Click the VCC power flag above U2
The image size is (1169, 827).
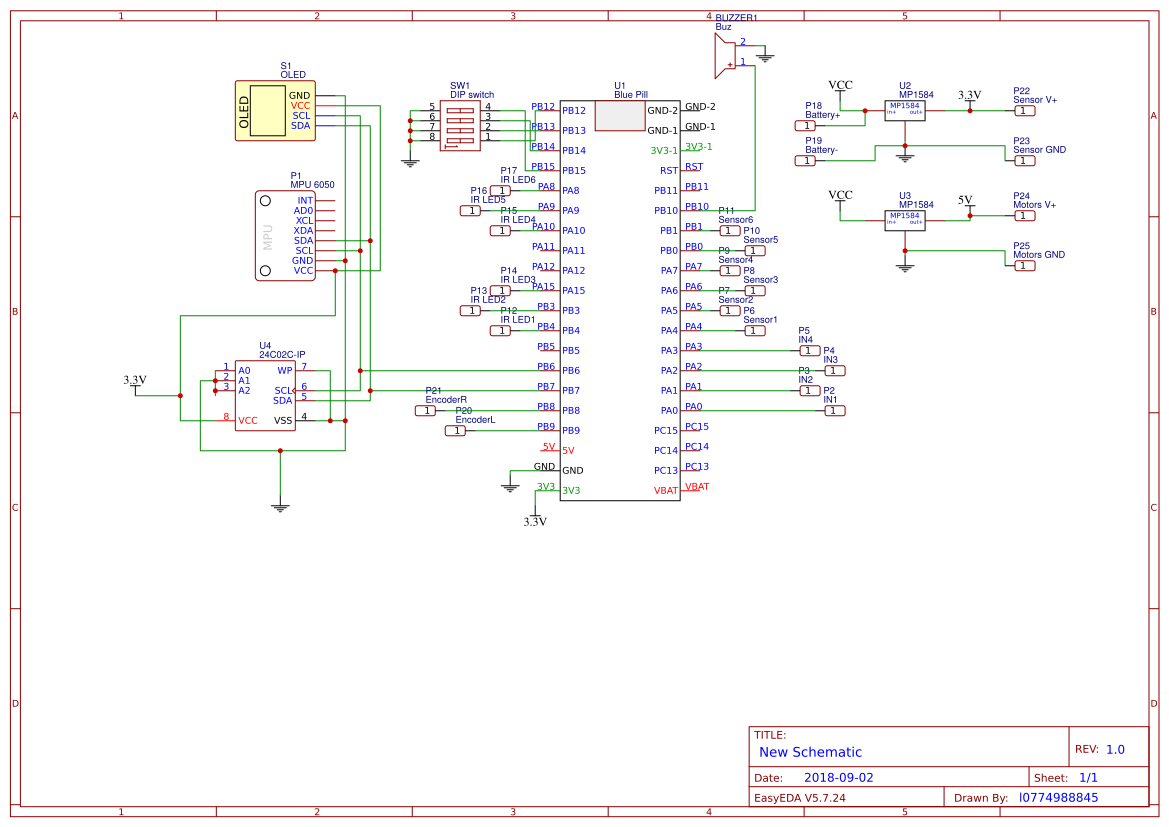coord(840,86)
